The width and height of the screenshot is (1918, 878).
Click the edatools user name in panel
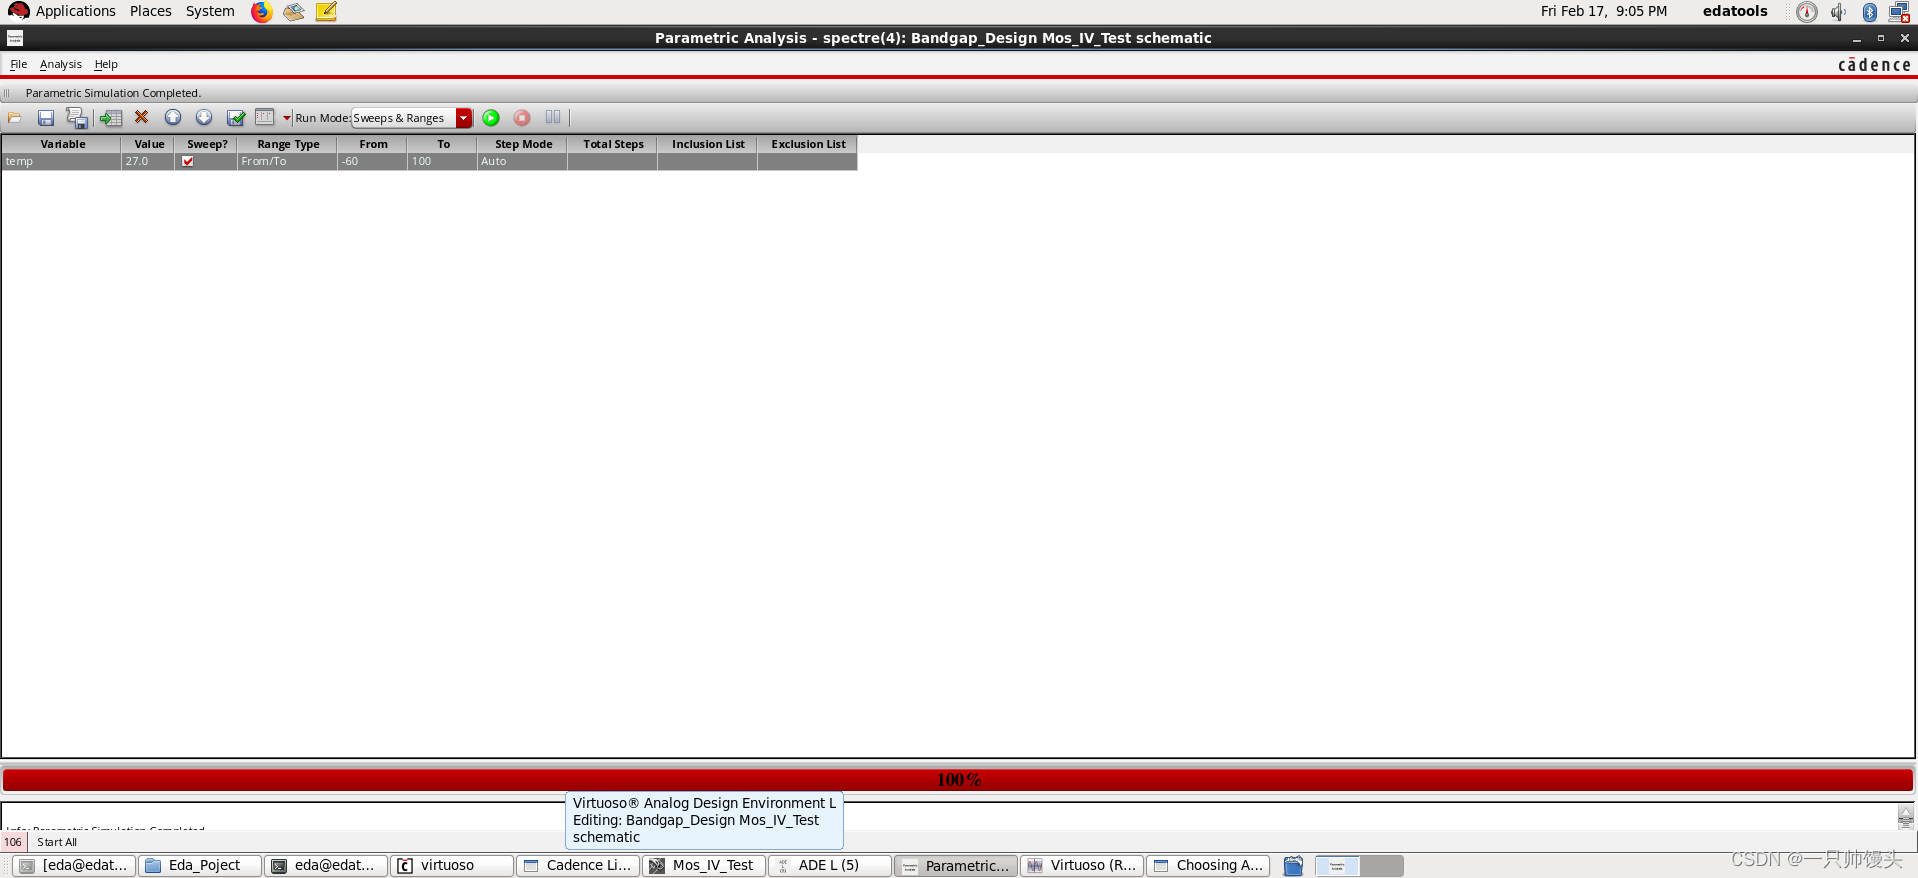point(1735,11)
